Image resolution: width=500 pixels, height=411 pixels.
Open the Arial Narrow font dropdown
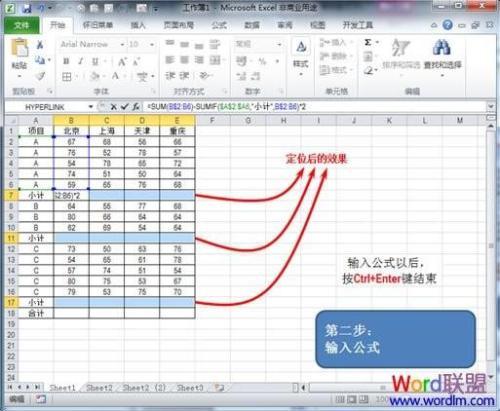tap(122, 44)
